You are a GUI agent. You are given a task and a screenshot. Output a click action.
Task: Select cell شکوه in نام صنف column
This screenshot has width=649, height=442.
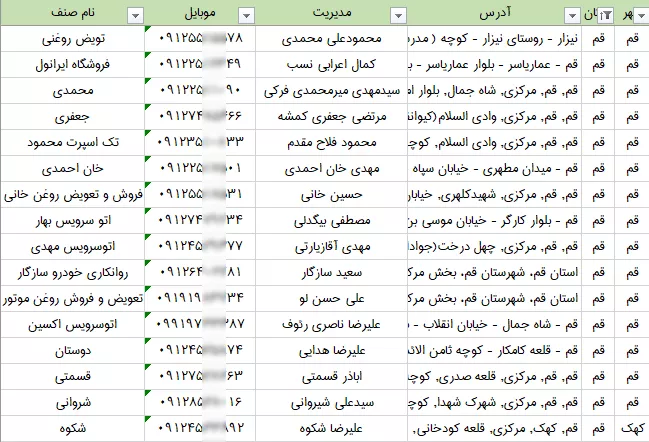(72, 429)
